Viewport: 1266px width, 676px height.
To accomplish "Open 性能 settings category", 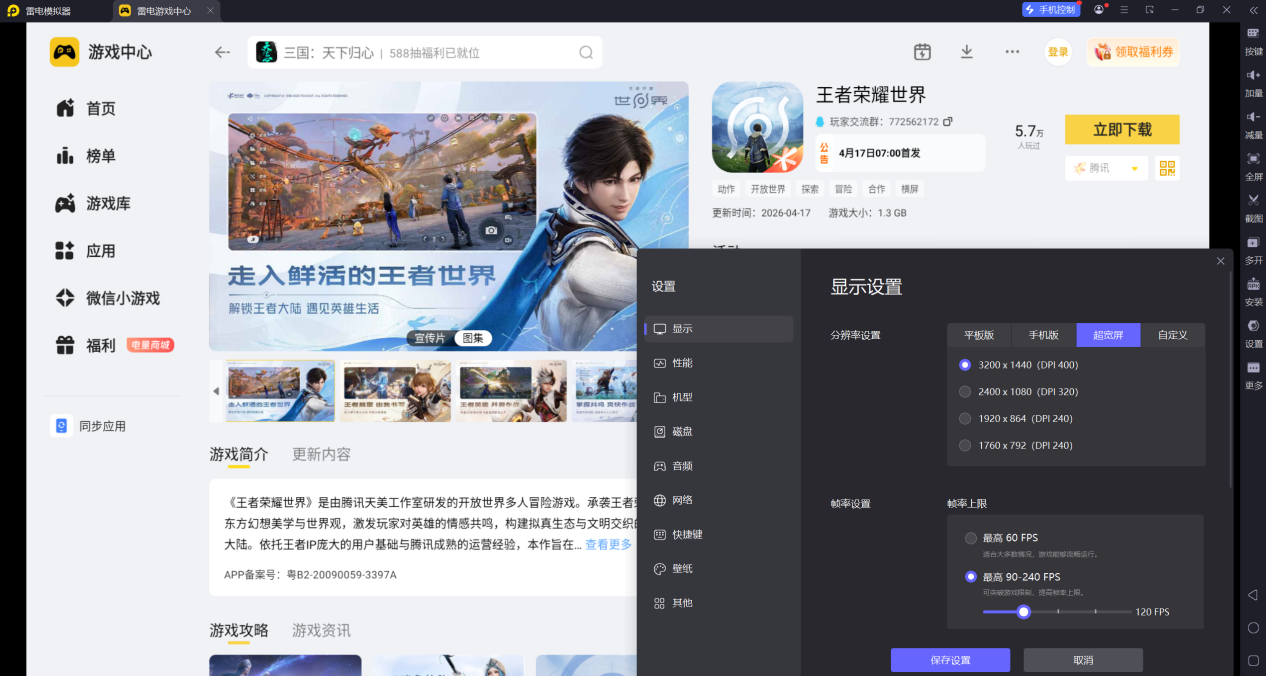I will [x=719, y=363].
